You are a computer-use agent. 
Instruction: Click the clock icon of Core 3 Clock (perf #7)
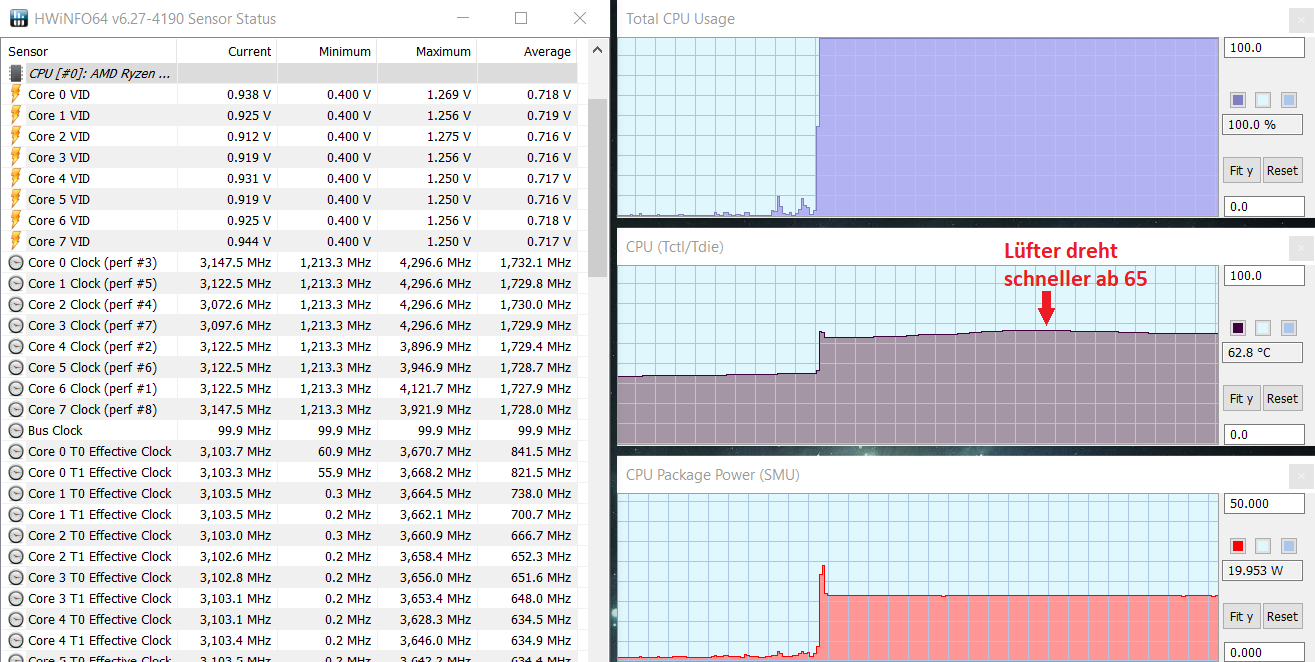pos(16,325)
